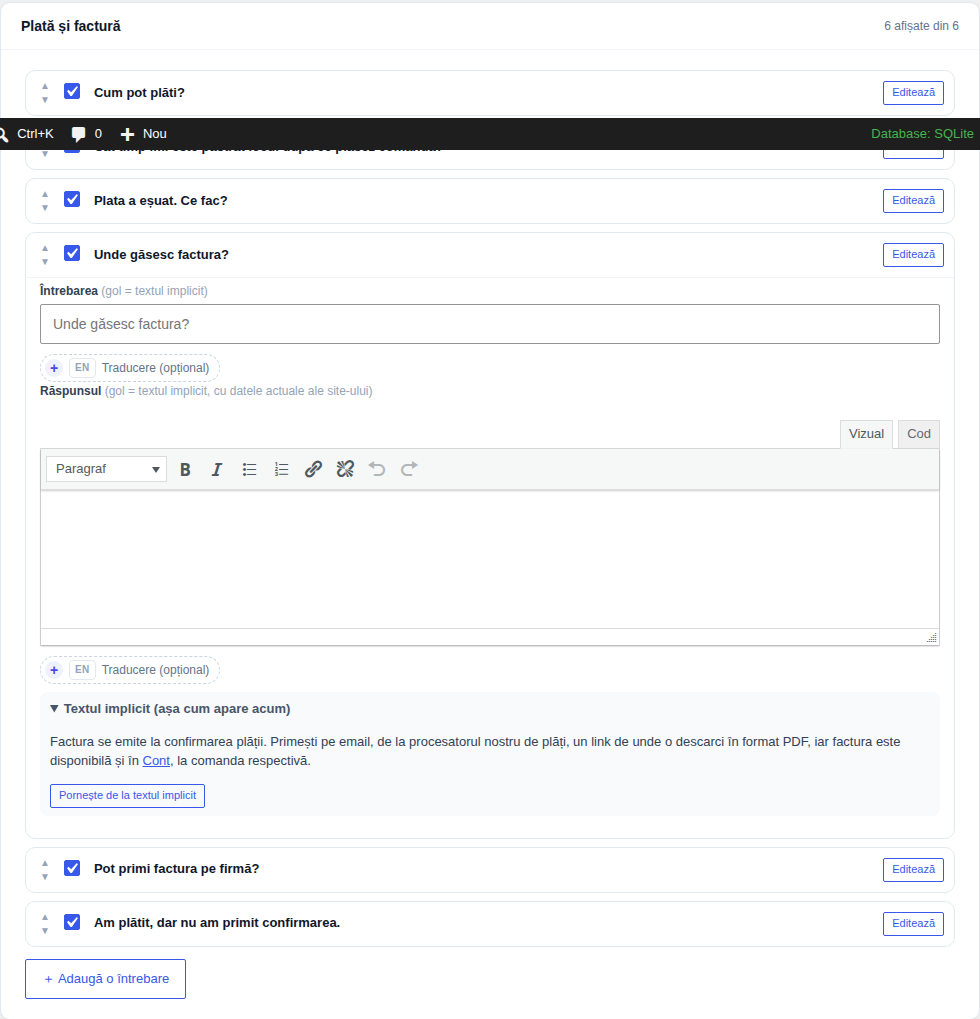Insert a bulleted list in the editor
This screenshot has height=1019, width=980.
249,469
